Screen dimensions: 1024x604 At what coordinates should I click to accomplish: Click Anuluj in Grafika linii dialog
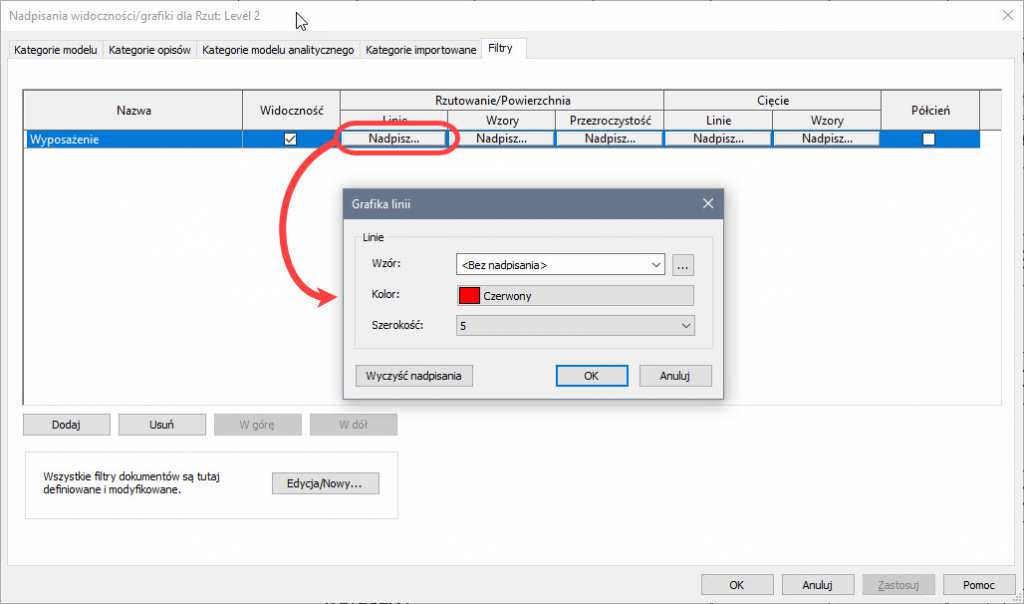[x=675, y=376]
